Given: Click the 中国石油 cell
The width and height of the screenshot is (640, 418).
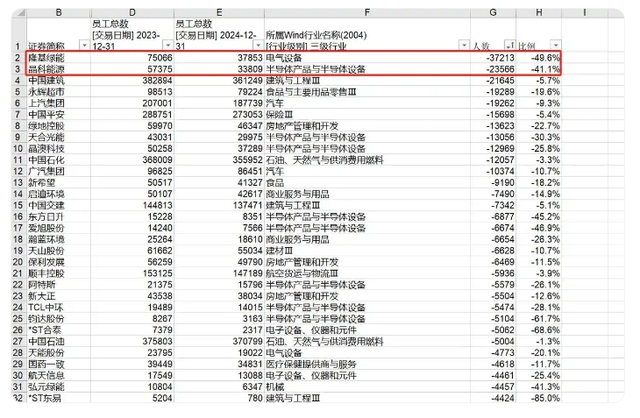Looking at the screenshot, I should coord(59,341).
